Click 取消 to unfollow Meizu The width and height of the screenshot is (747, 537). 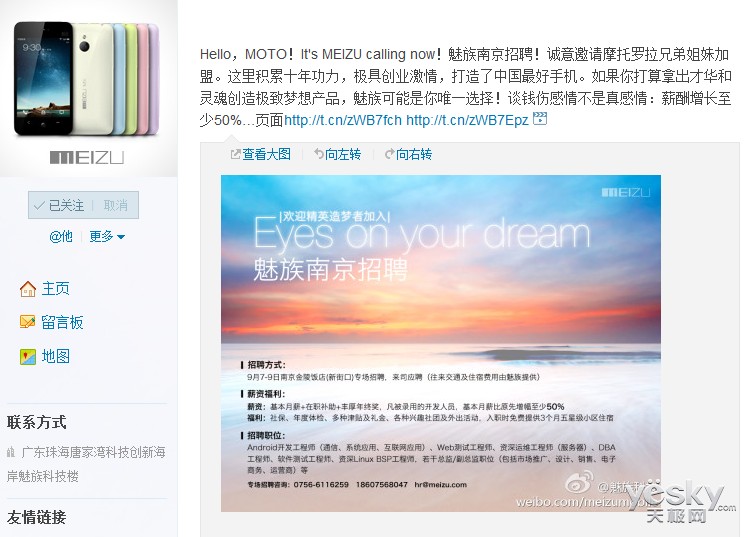click(x=116, y=205)
